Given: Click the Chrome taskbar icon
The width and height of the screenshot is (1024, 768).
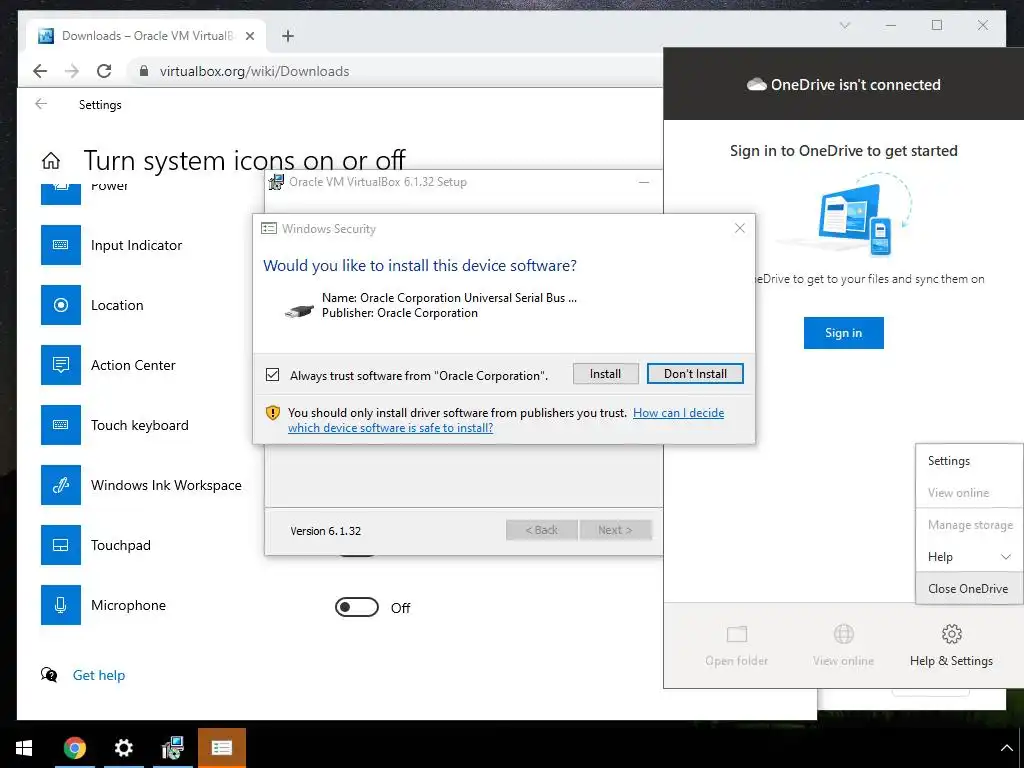Looking at the screenshot, I should tap(75, 748).
